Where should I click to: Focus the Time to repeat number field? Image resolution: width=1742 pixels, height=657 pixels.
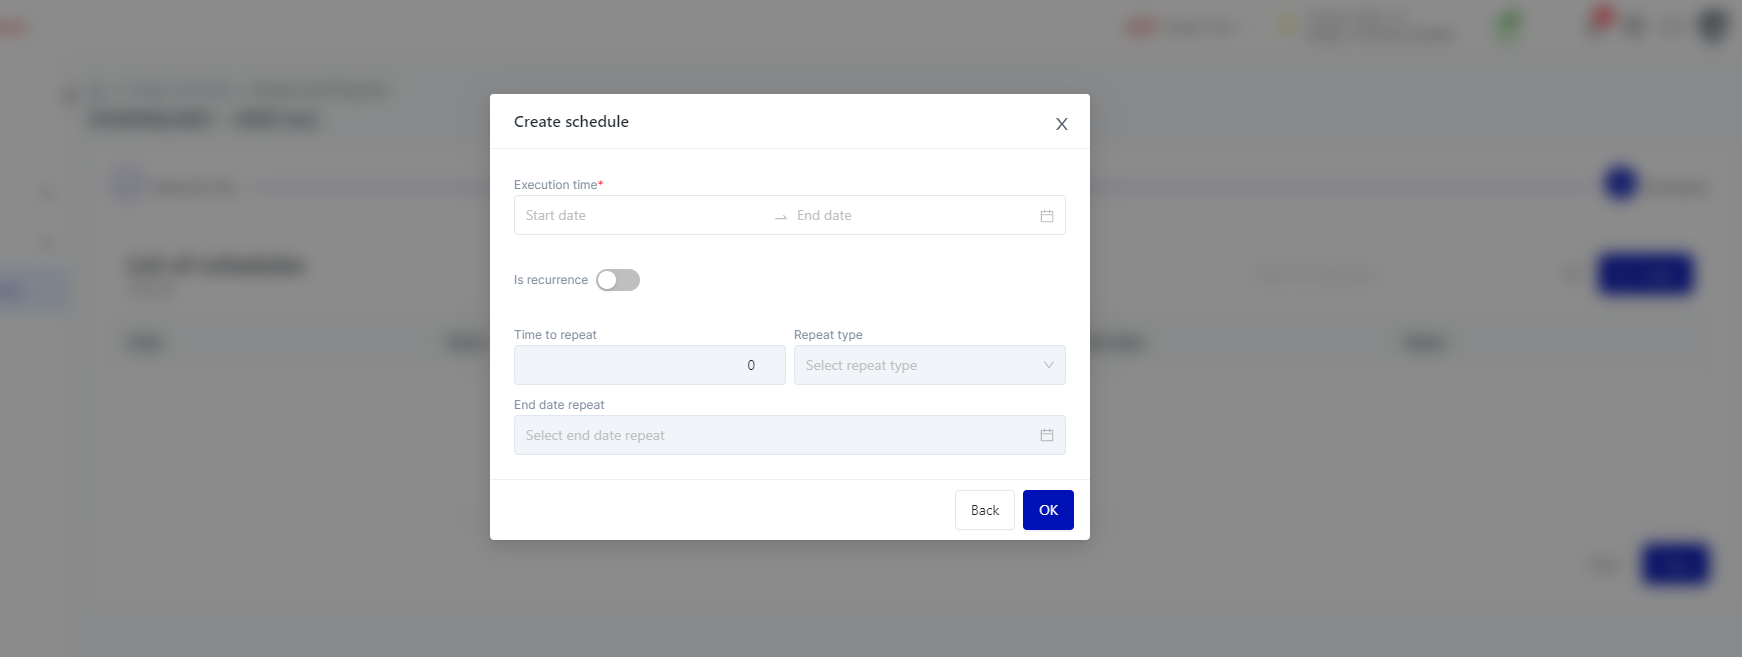click(x=649, y=366)
